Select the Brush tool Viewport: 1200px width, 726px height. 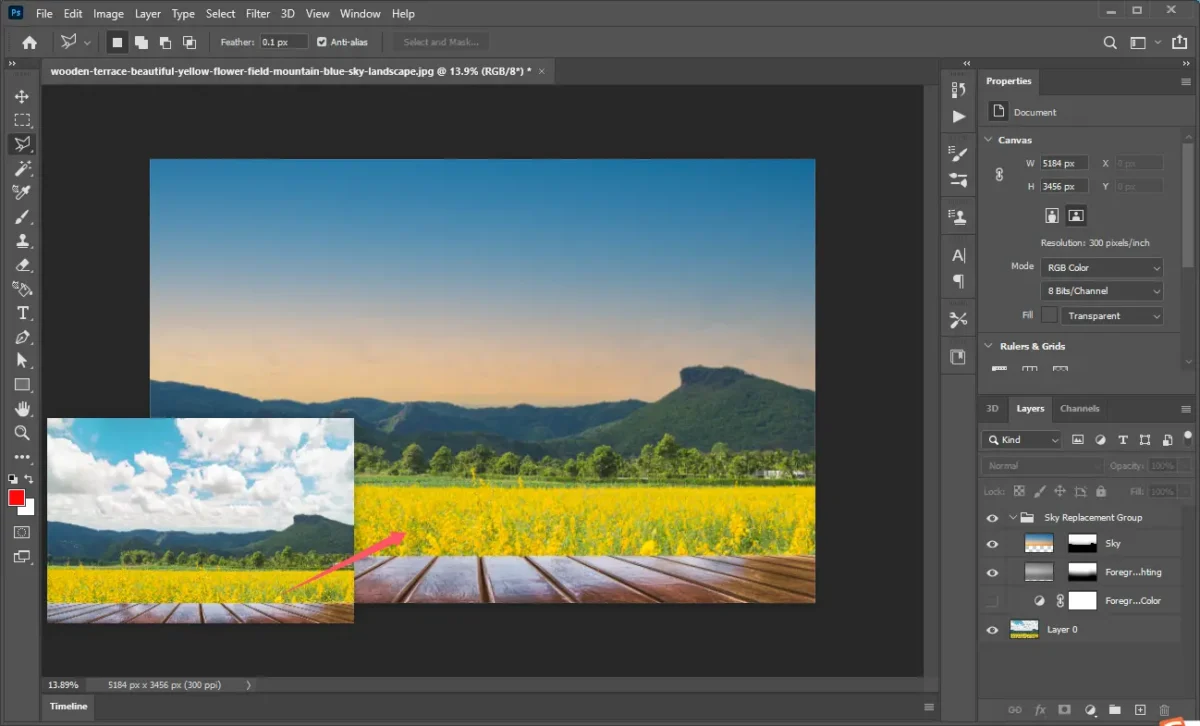click(x=22, y=217)
